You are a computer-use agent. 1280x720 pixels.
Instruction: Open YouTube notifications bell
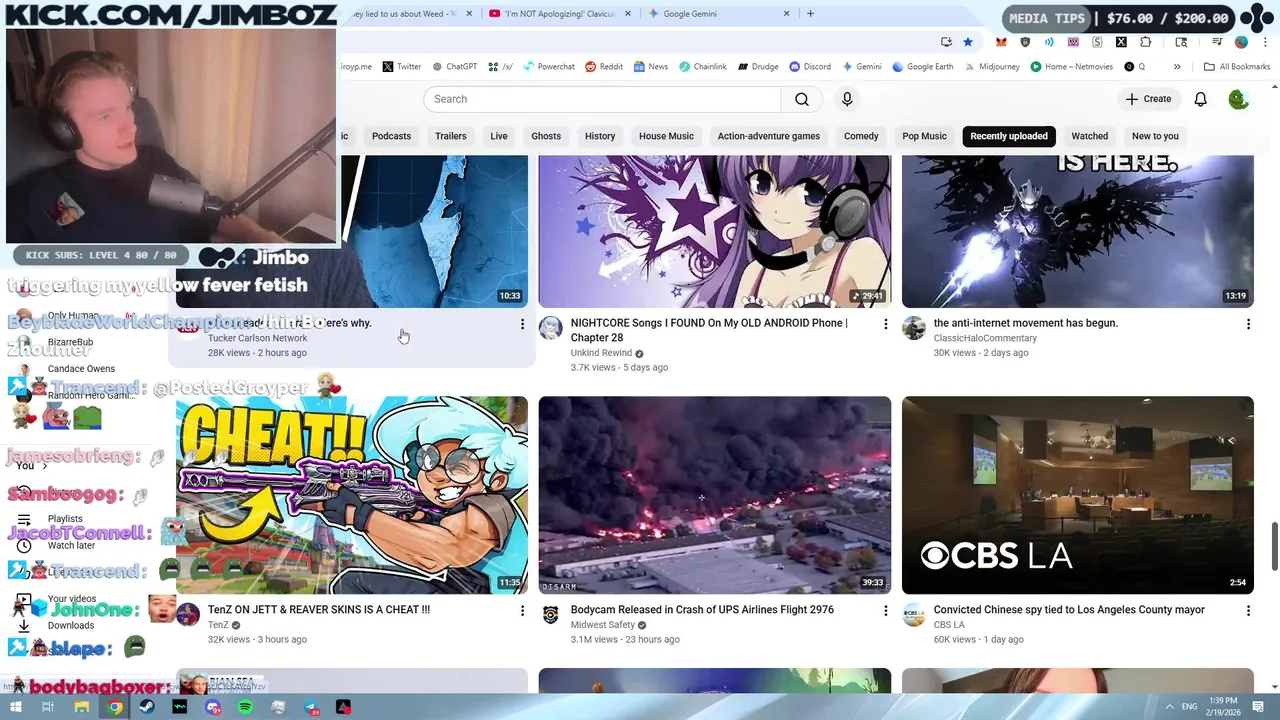pyautogui.click(x=1200, y=99)
